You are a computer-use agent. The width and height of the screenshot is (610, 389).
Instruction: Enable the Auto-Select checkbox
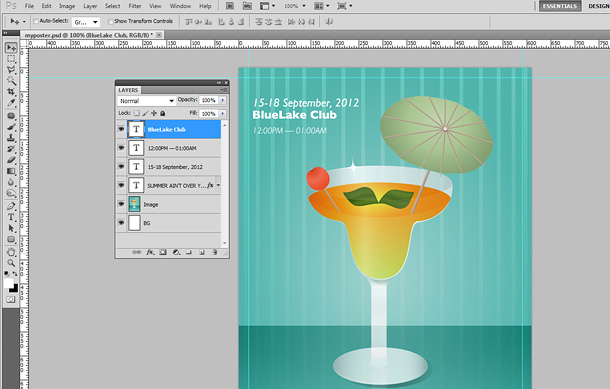coord(36,21)
